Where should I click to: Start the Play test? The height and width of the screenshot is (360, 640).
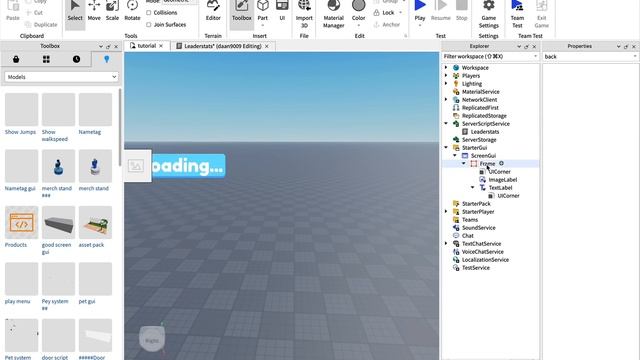click(x=420, y=13)
